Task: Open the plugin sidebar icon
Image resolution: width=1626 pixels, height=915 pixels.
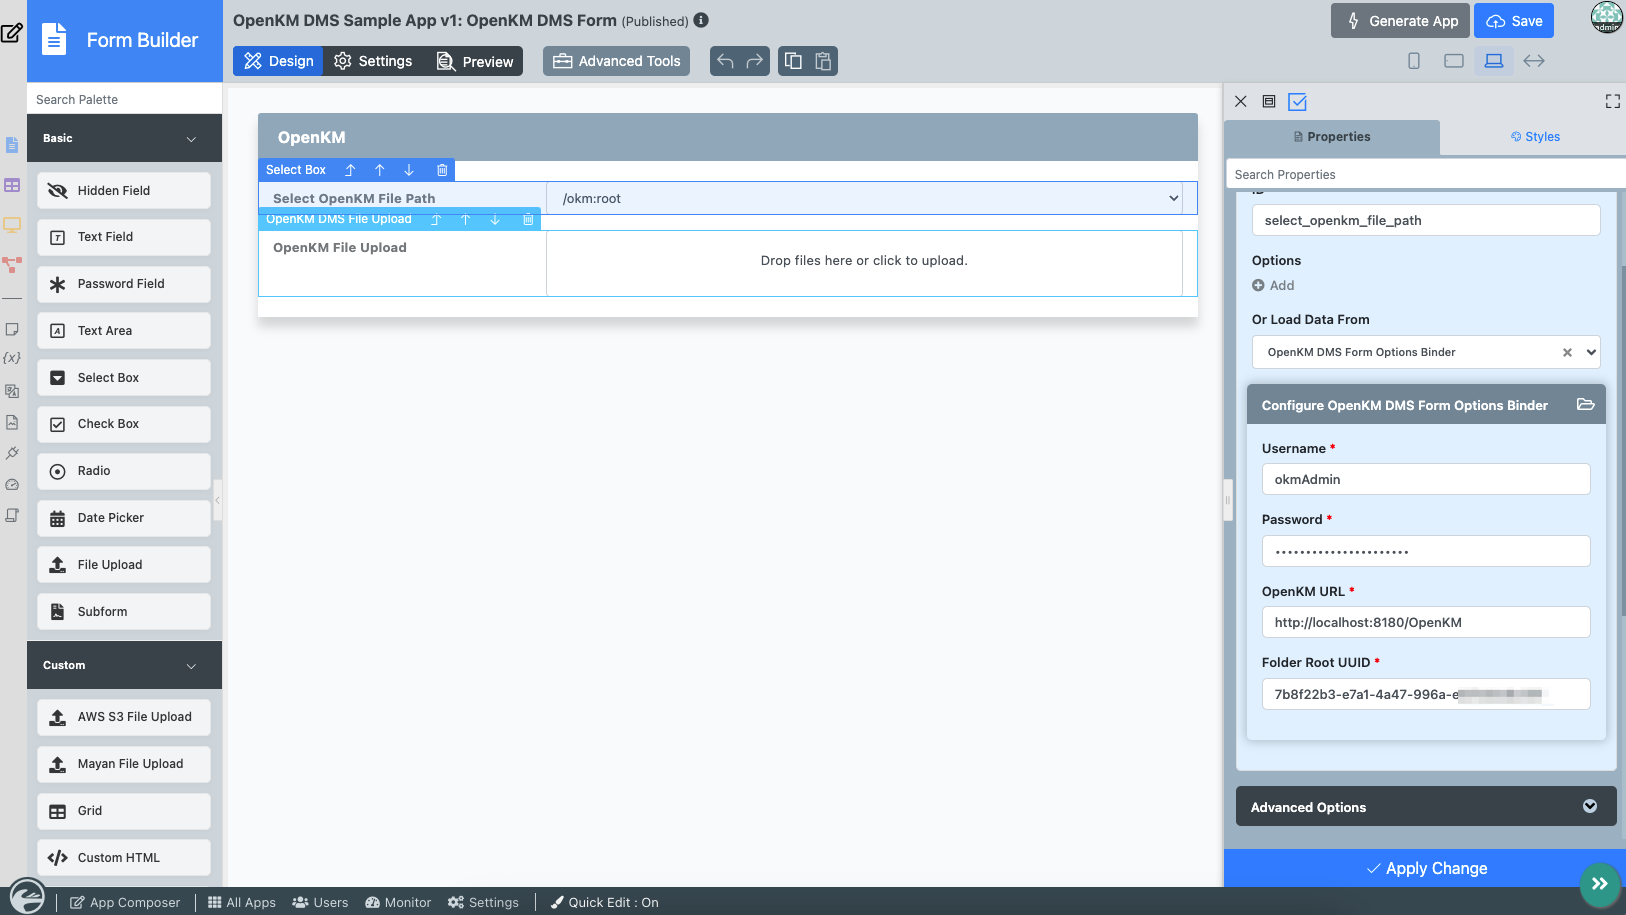Action: 12,453
